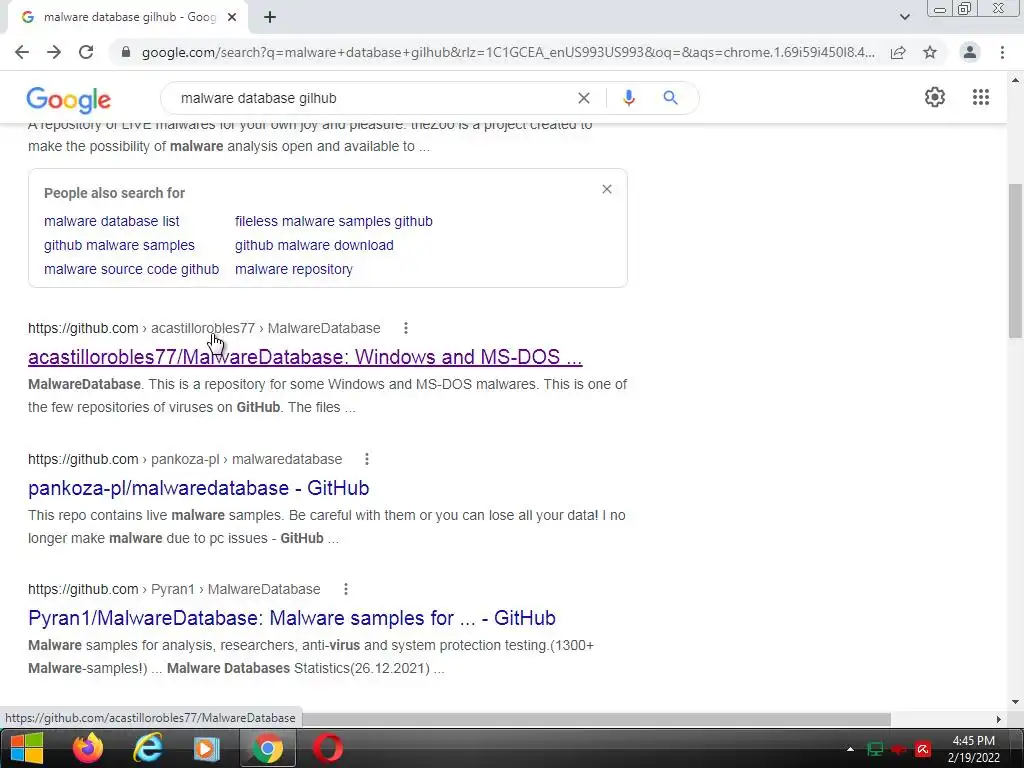The image size is (1024, 768).
Task: Open the Chrome three-dot menu
Action: pyautogui.click(x=1002, y=52)
